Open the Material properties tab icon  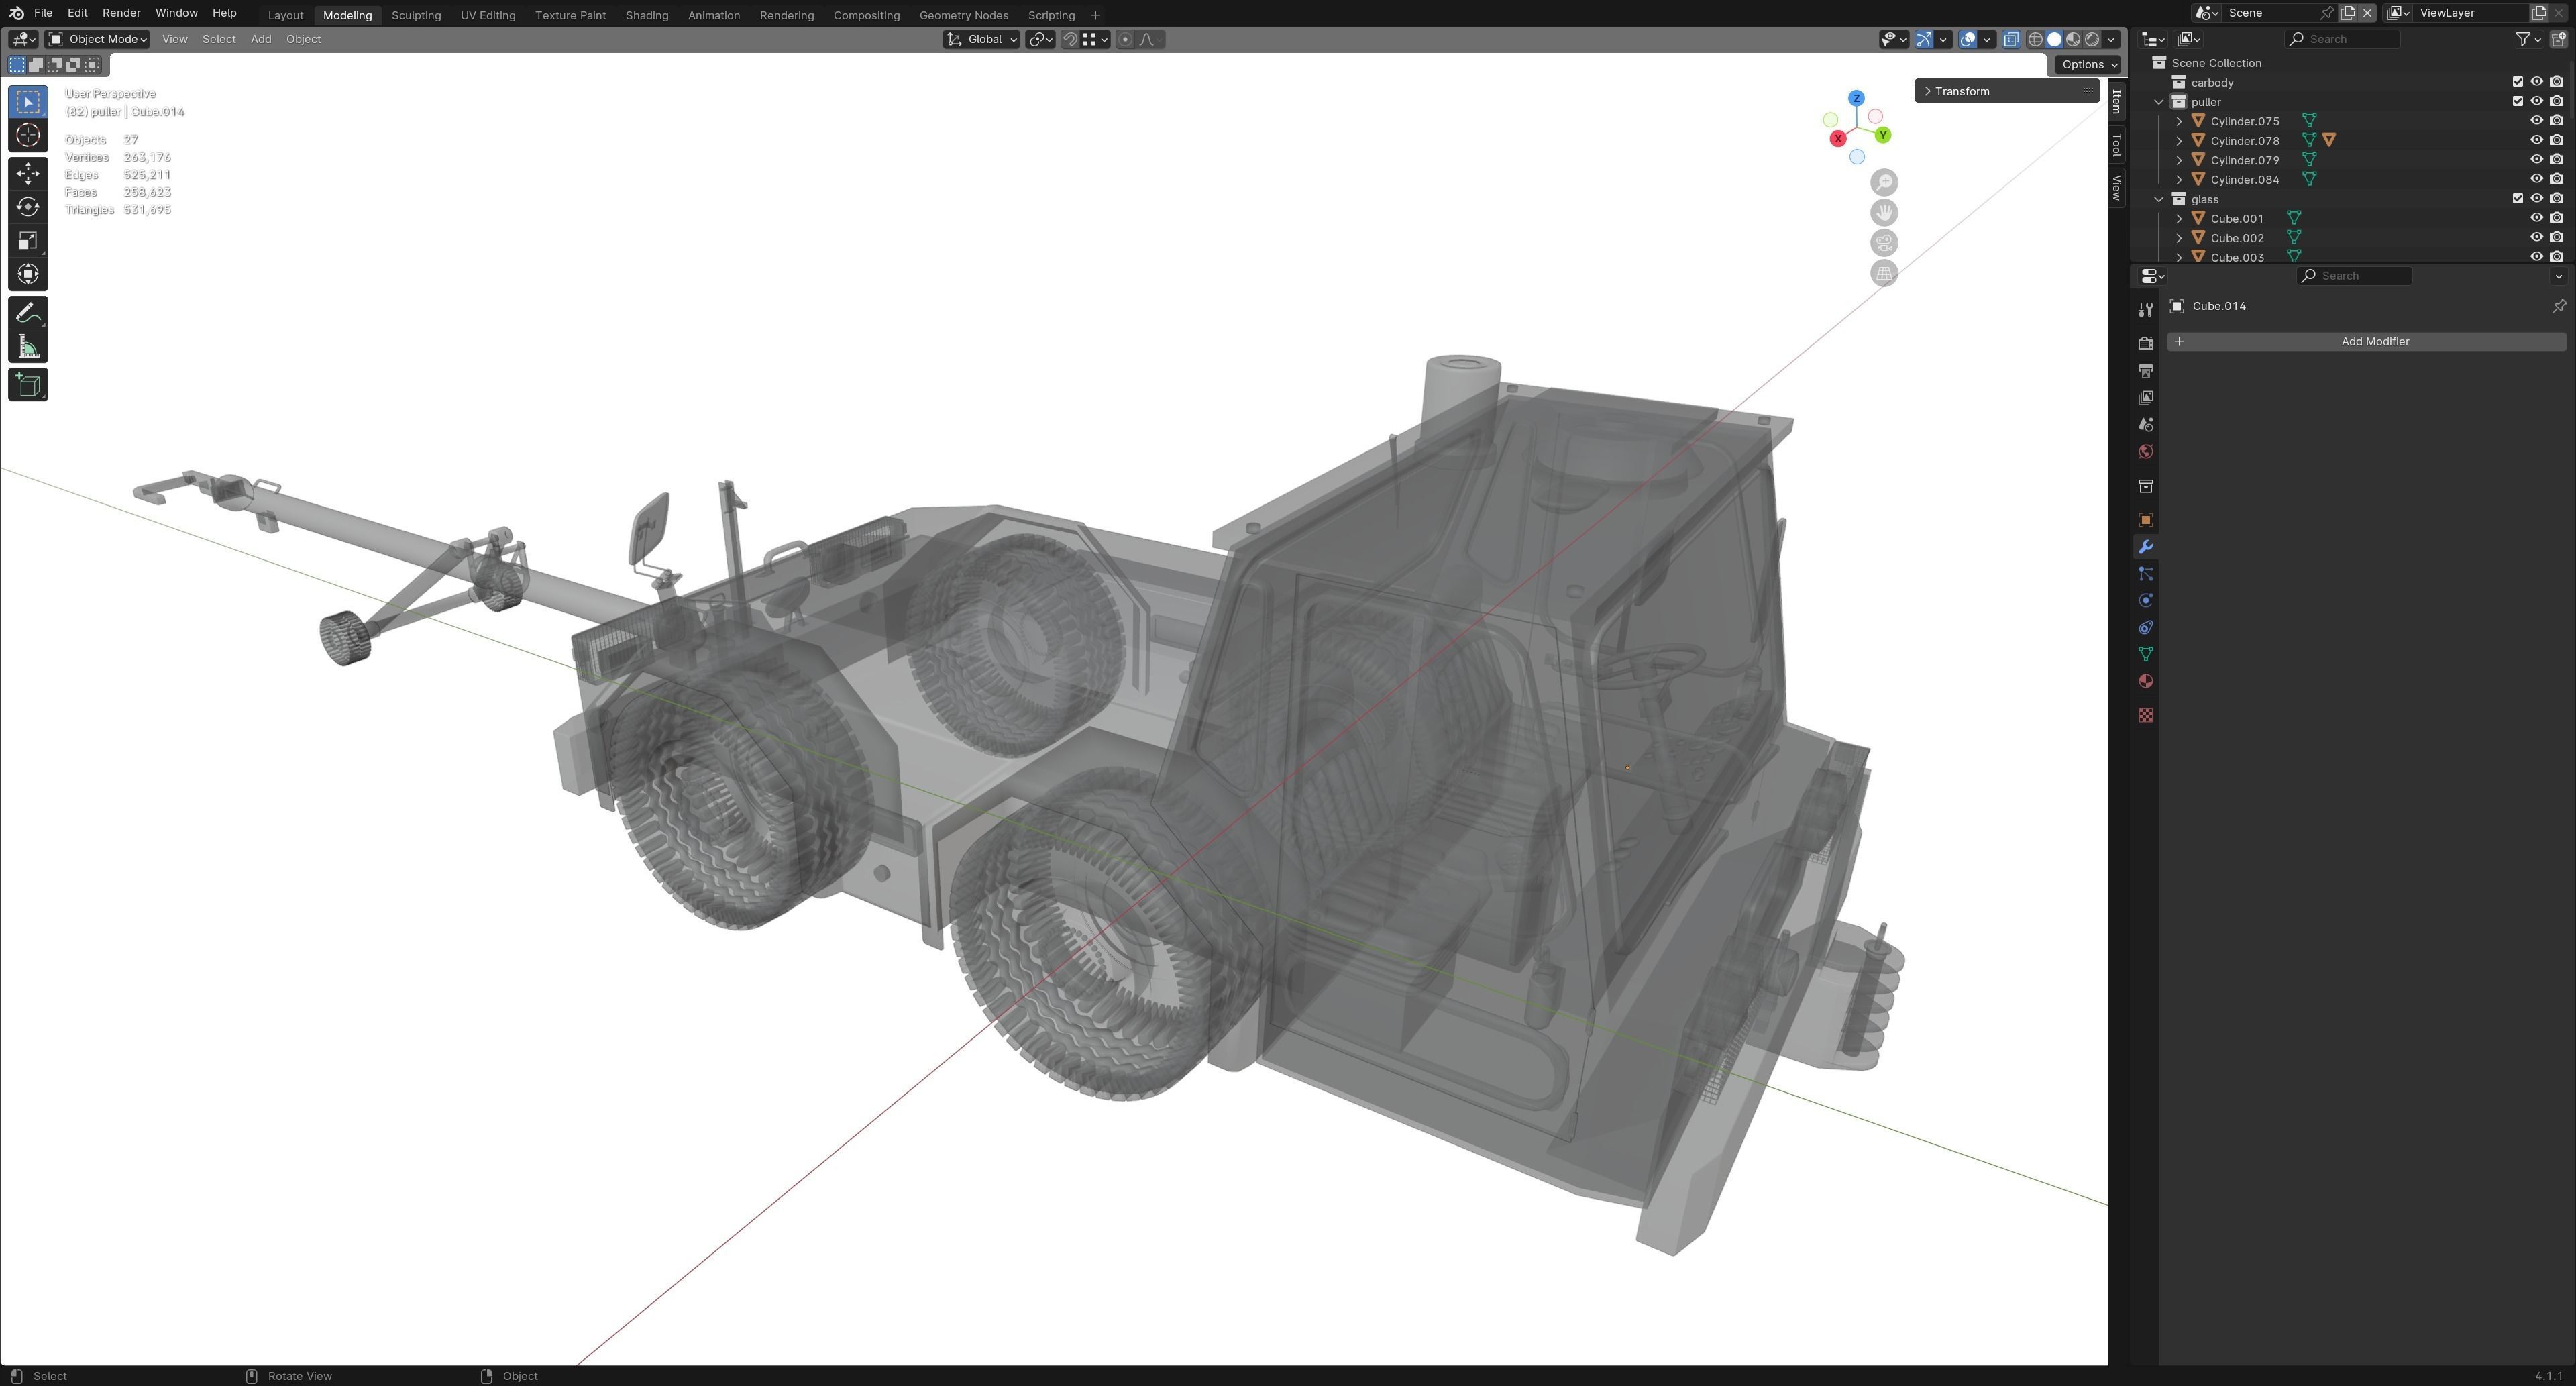click(2145, 682)
